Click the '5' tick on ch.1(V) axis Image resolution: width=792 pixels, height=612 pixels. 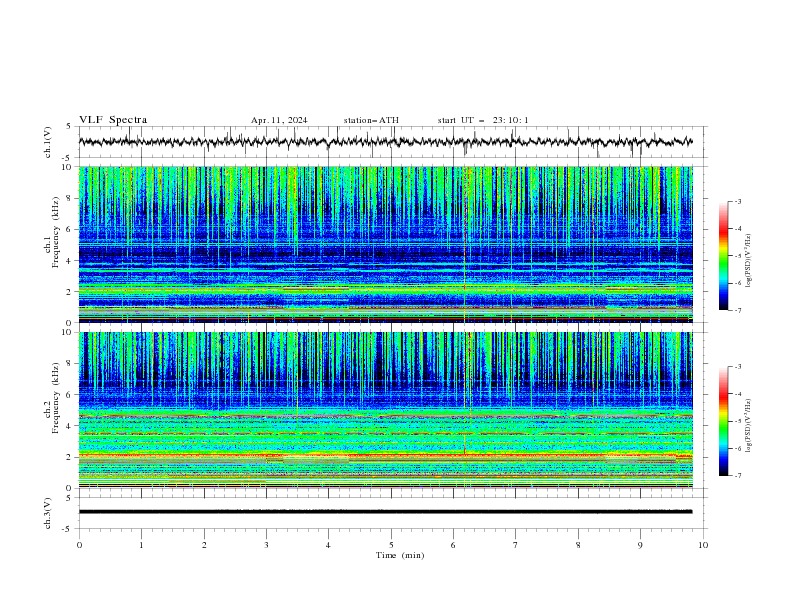pyautogui.click(x=69, y=126)
